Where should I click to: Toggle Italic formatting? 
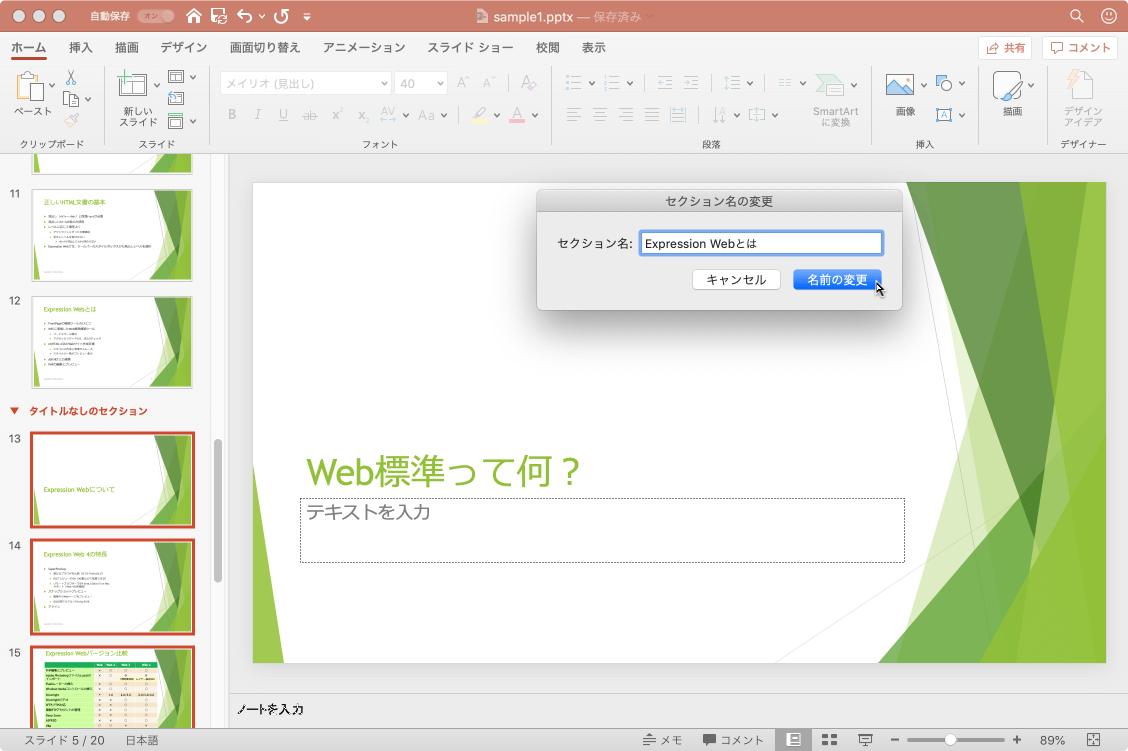tap(258, 114)
